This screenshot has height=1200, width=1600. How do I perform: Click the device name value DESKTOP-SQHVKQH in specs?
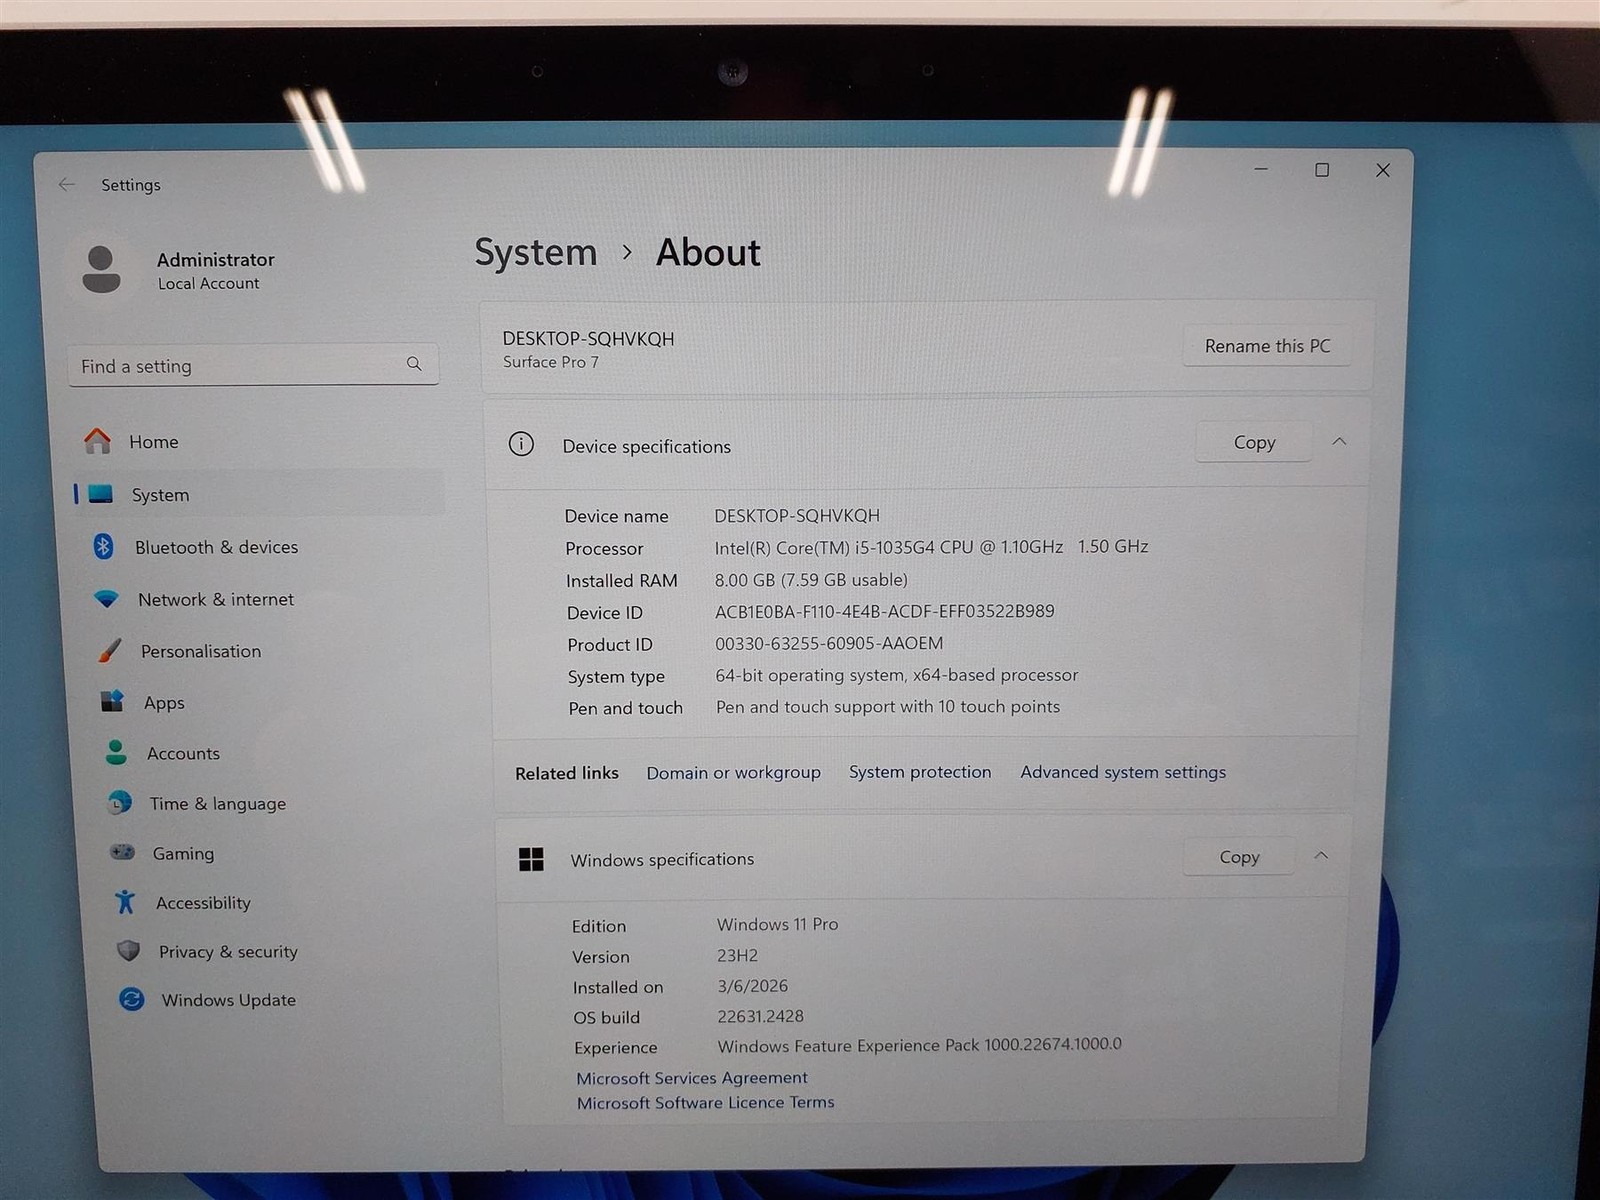(x=797, y=515)
